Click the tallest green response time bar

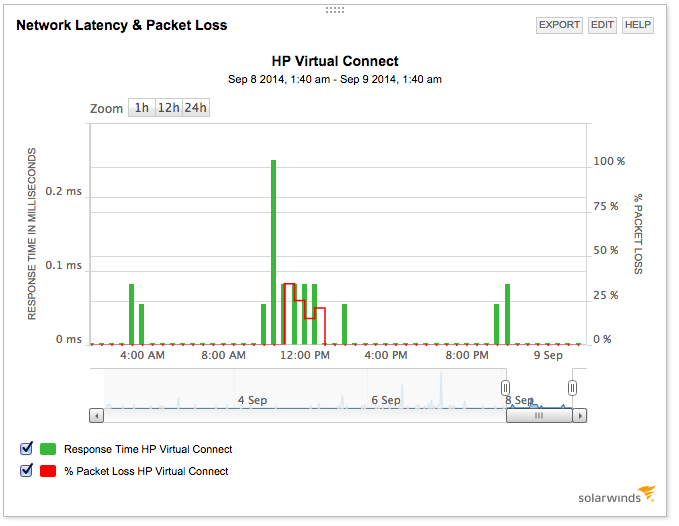click(x=273, y=252)
